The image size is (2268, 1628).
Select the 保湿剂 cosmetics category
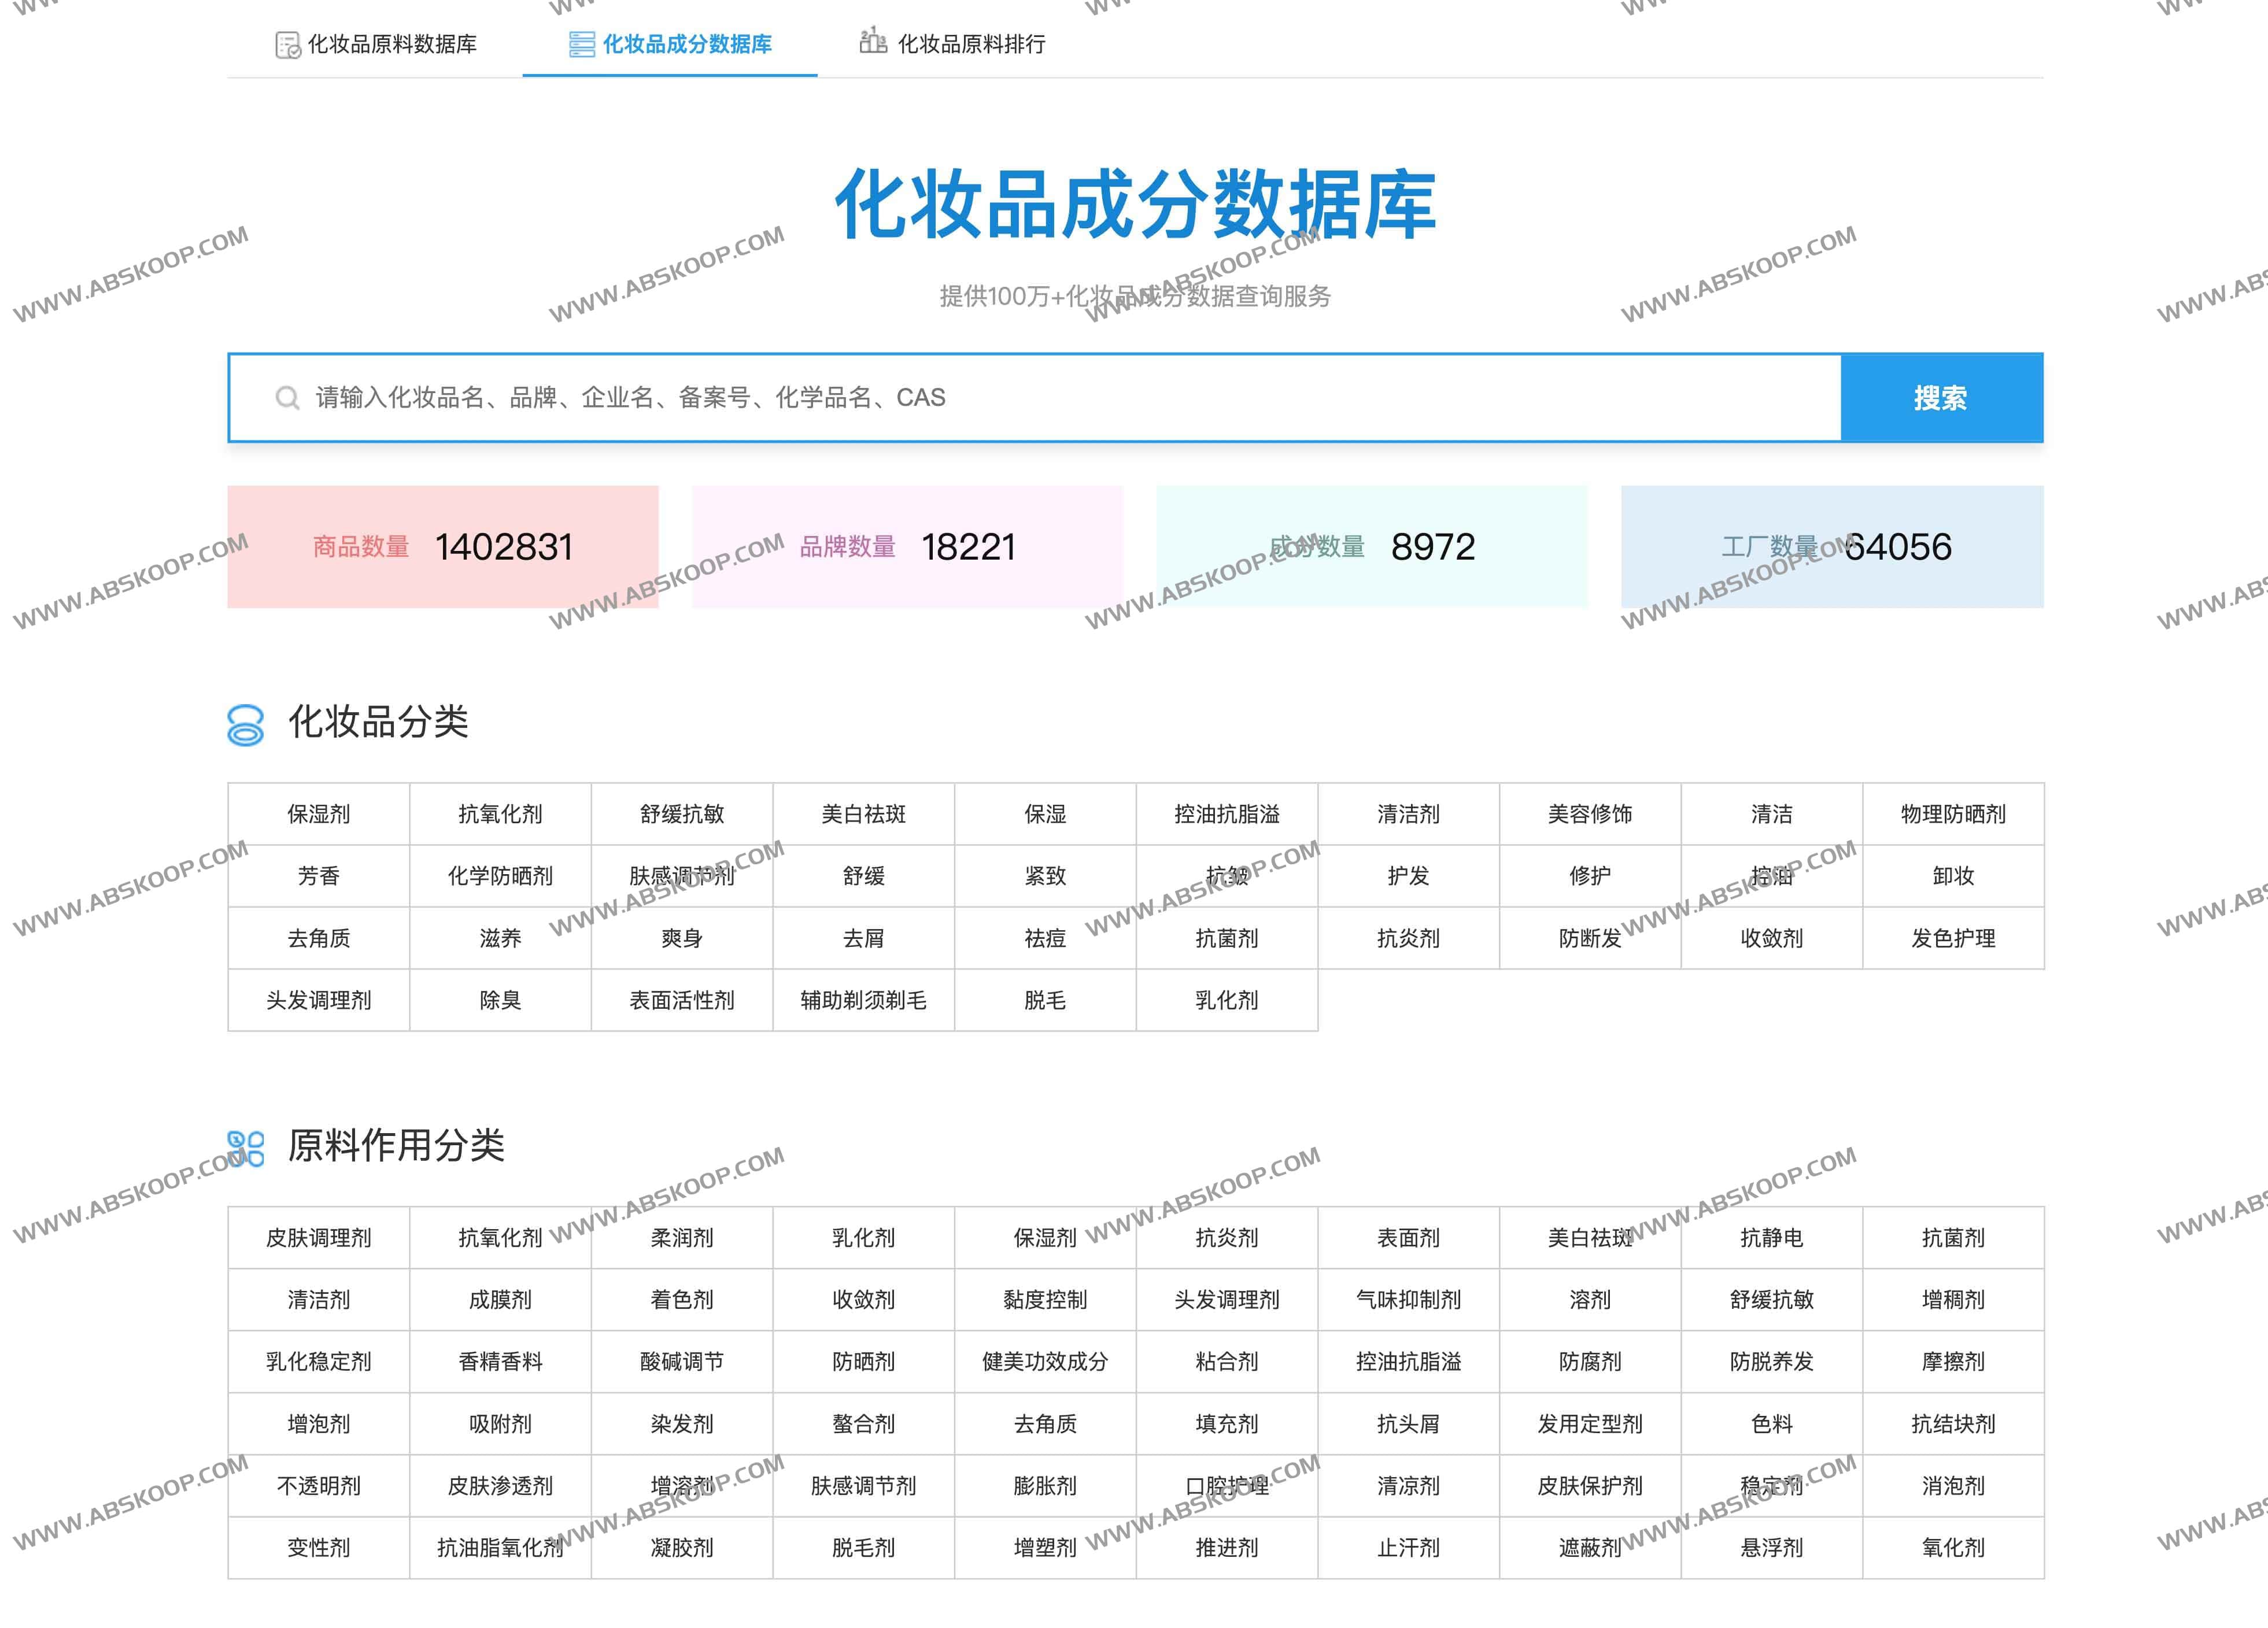(319, 814)
